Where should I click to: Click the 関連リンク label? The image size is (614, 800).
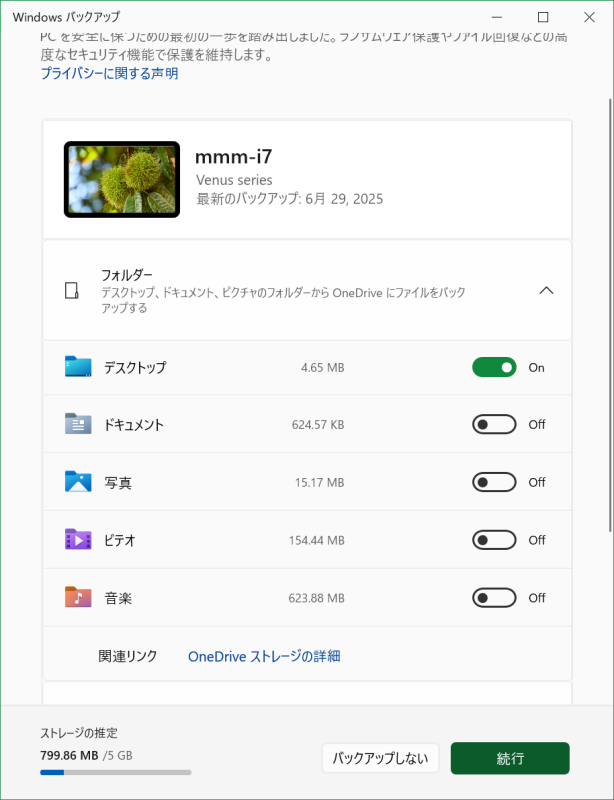128,656
